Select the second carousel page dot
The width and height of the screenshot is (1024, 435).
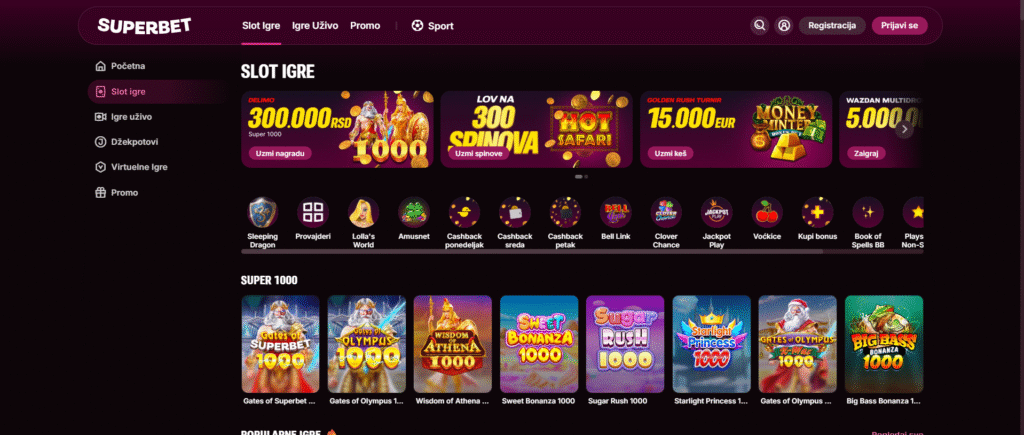coord(586,176)
